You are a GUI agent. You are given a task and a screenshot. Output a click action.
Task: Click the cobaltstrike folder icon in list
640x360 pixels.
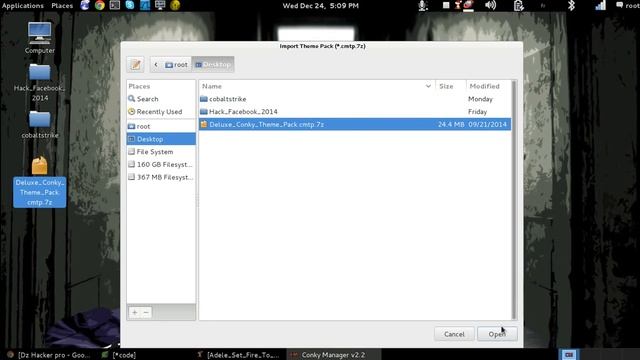pos(204,99)
